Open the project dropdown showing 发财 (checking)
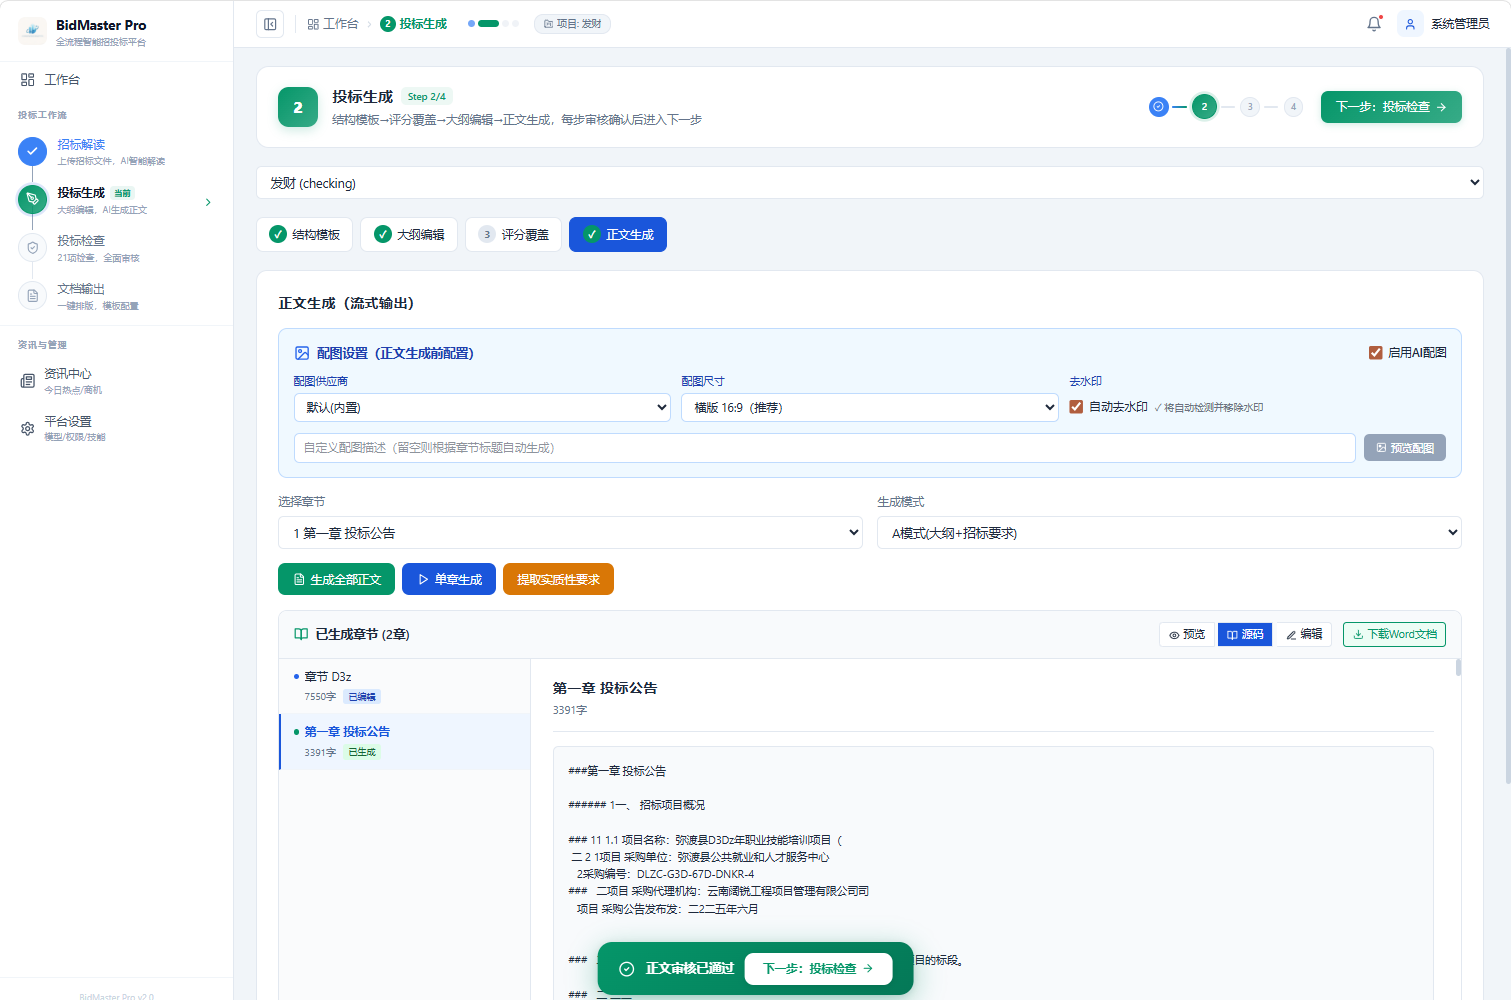 pos(870,183)
